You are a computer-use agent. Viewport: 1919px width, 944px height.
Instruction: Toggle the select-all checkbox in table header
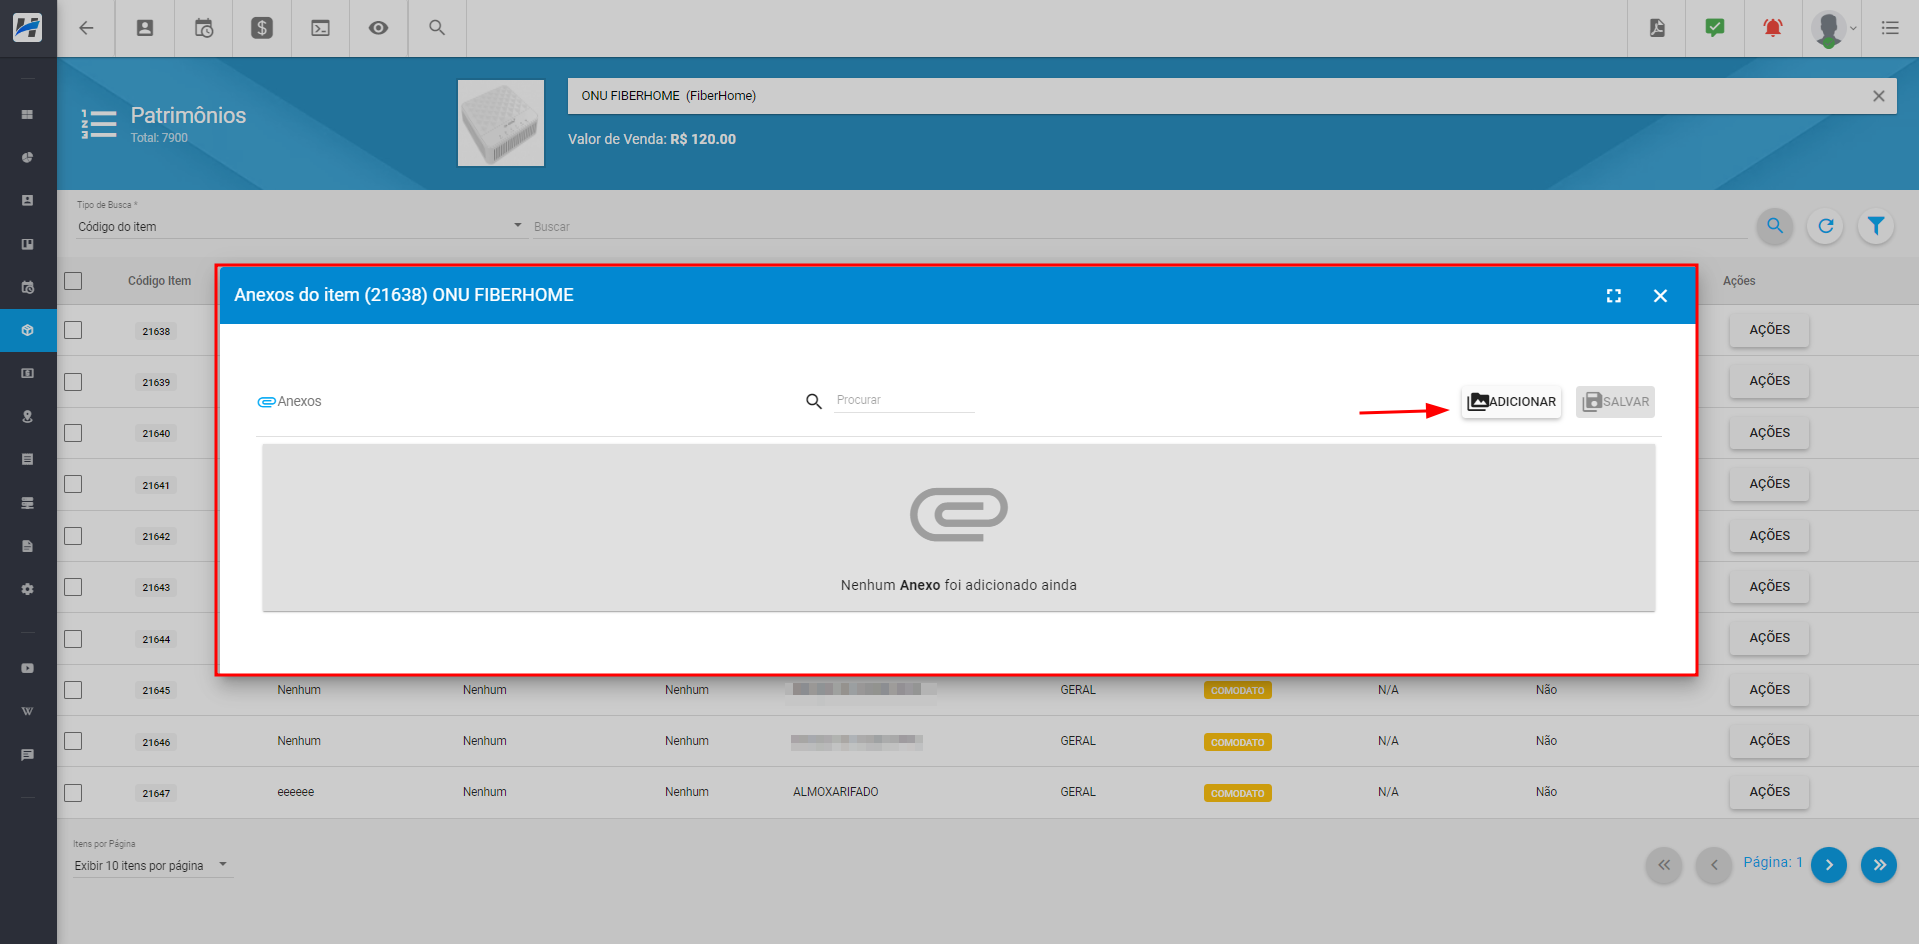pyautogui.click(x=73, y=281)
